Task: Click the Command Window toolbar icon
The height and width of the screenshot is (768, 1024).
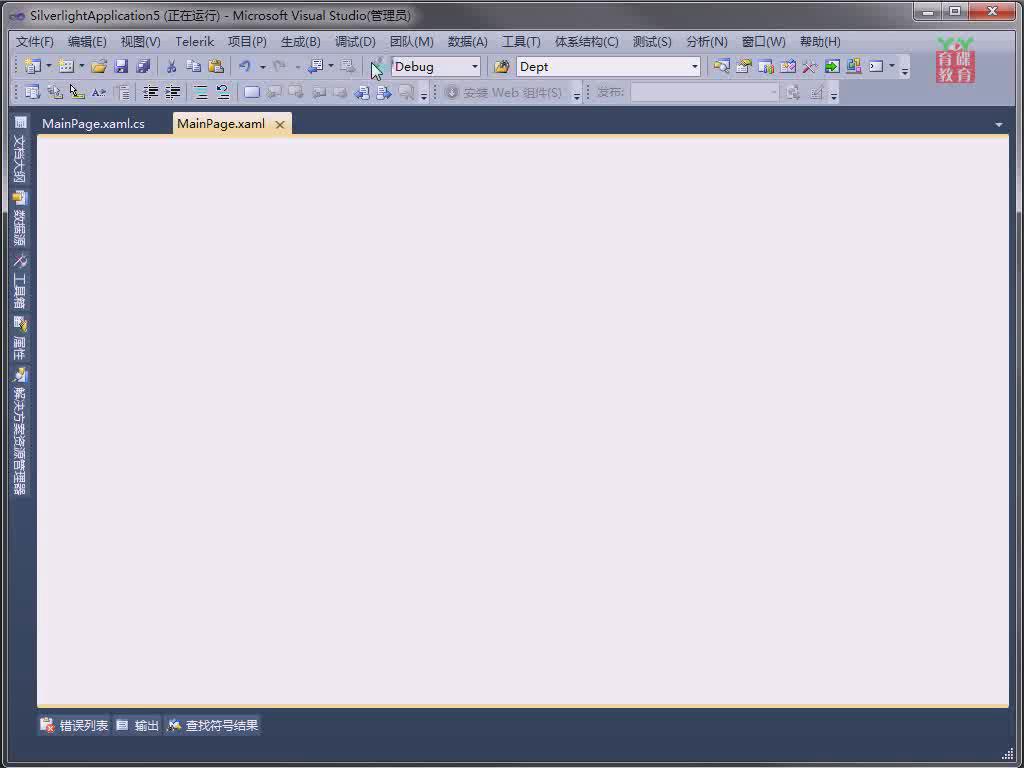Action: pos(876,66)
